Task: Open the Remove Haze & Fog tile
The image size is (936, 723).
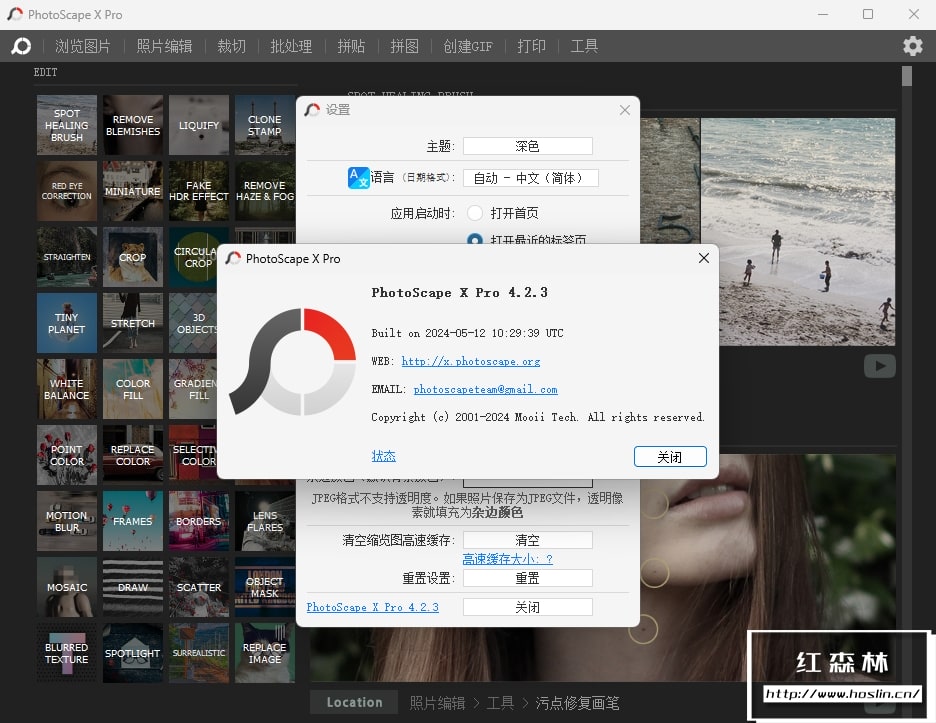Action: tap(264, 191)
